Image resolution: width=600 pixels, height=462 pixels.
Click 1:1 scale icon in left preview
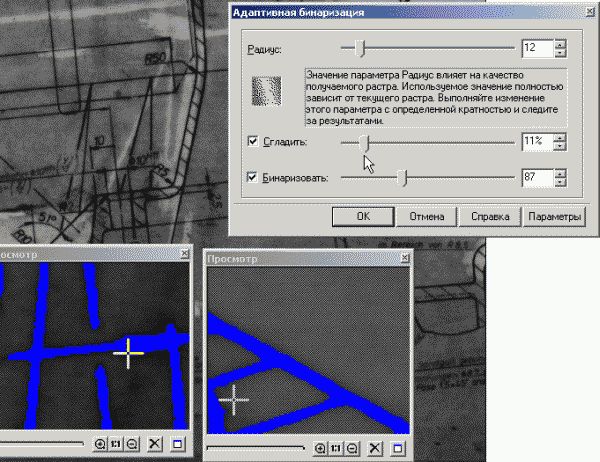click(x=116, y=444)
